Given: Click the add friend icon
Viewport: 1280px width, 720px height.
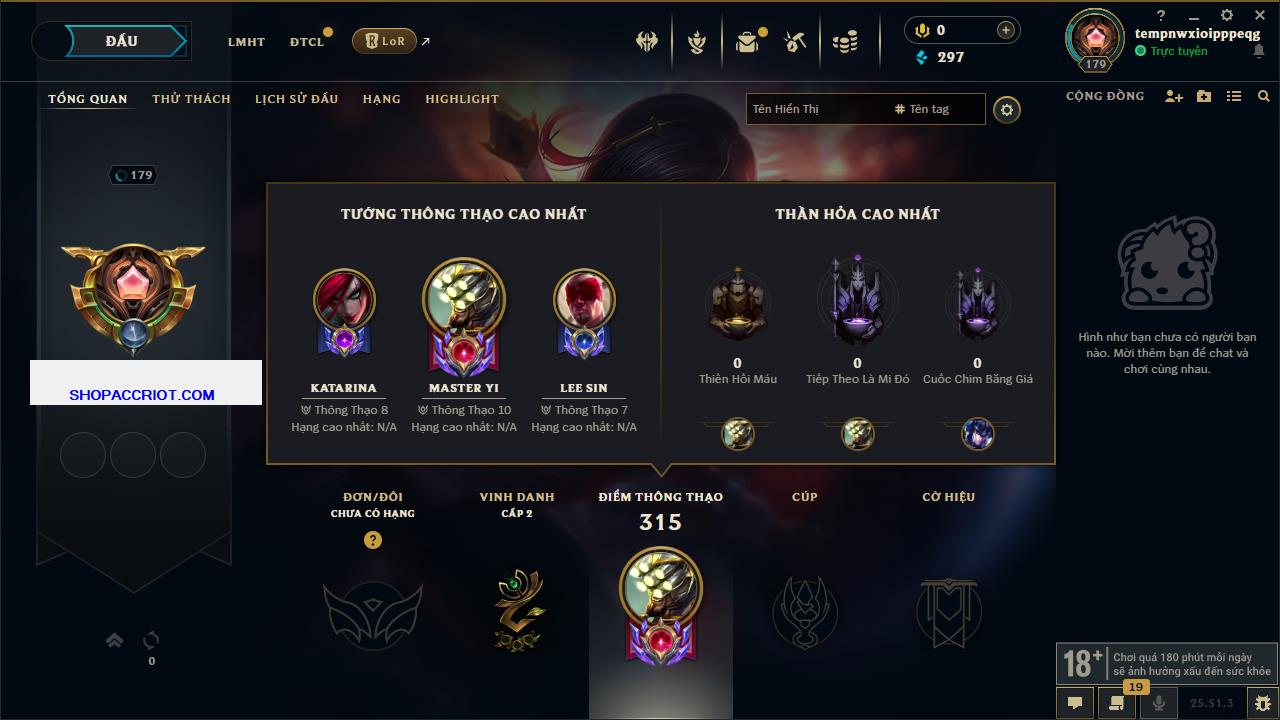Looking at the screenshot, I should tap(1174, 96).
